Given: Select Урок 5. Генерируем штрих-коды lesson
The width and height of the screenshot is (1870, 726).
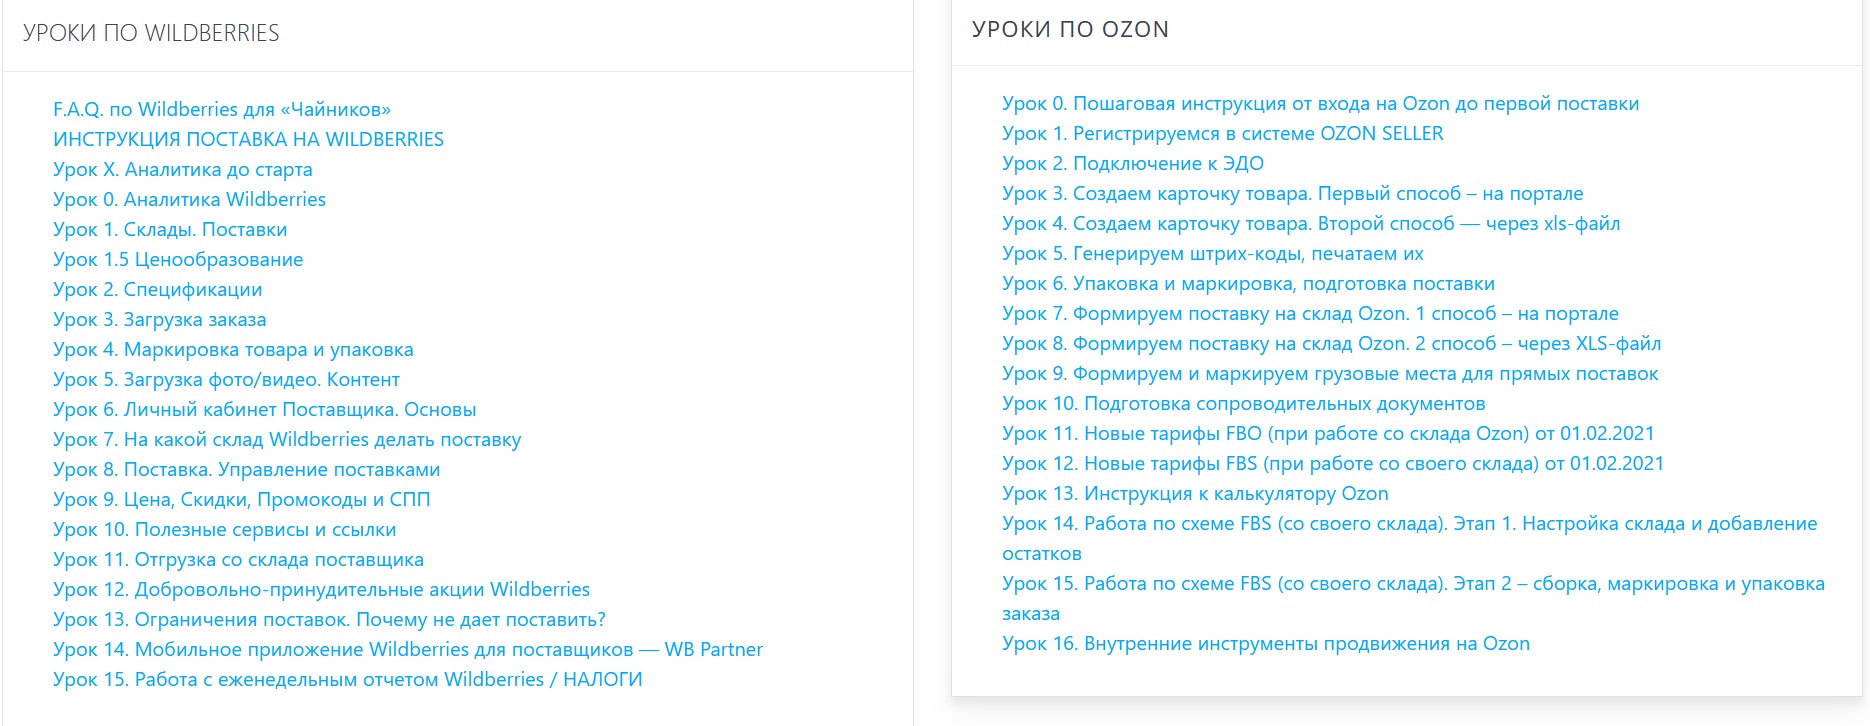Looking at the screenshot, I should point(1212,254).
